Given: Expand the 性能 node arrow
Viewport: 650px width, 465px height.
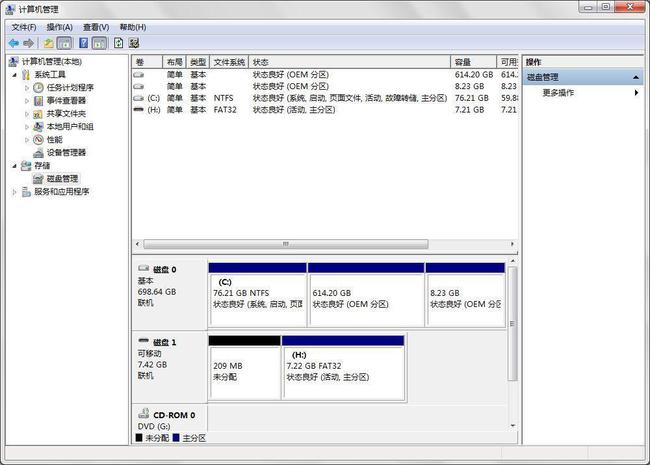Looking at the screenshot, I should (27, 140).
